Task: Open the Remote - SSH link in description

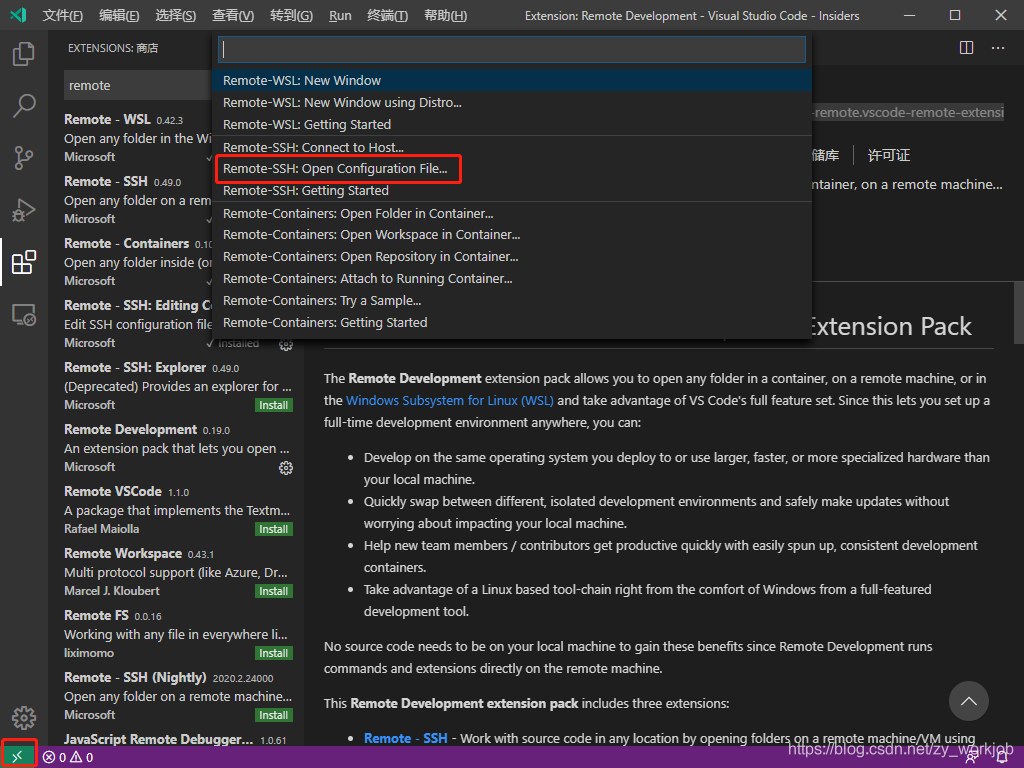Action: [406, 738]
